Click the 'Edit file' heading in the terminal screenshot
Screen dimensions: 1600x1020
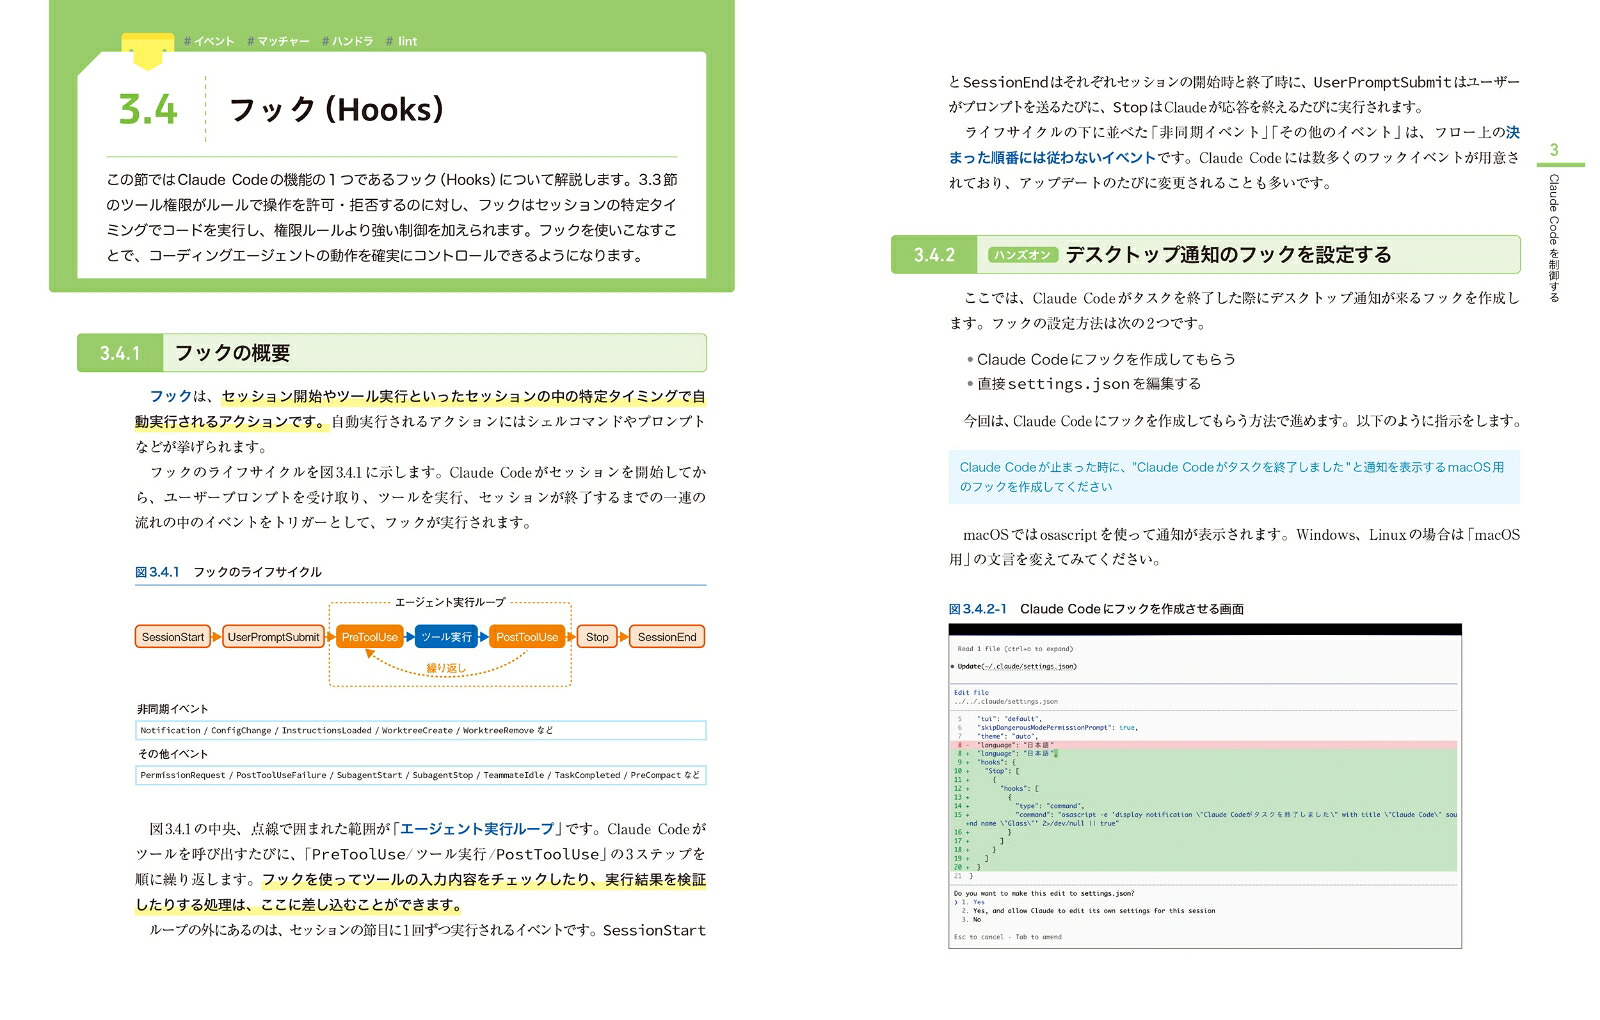click(971, 692)
